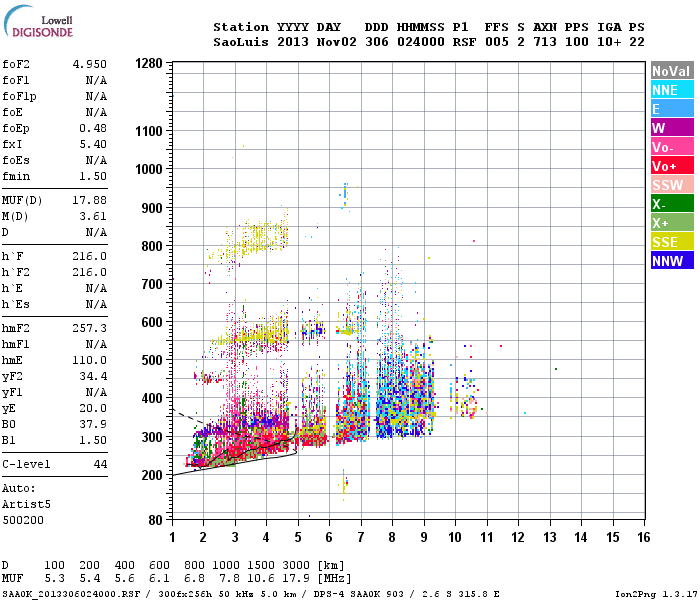The width and height of the screenshot is (700, 600).
Task: Click the foEs N/A value
Action: pyautogui.click(x=96, y=160)
